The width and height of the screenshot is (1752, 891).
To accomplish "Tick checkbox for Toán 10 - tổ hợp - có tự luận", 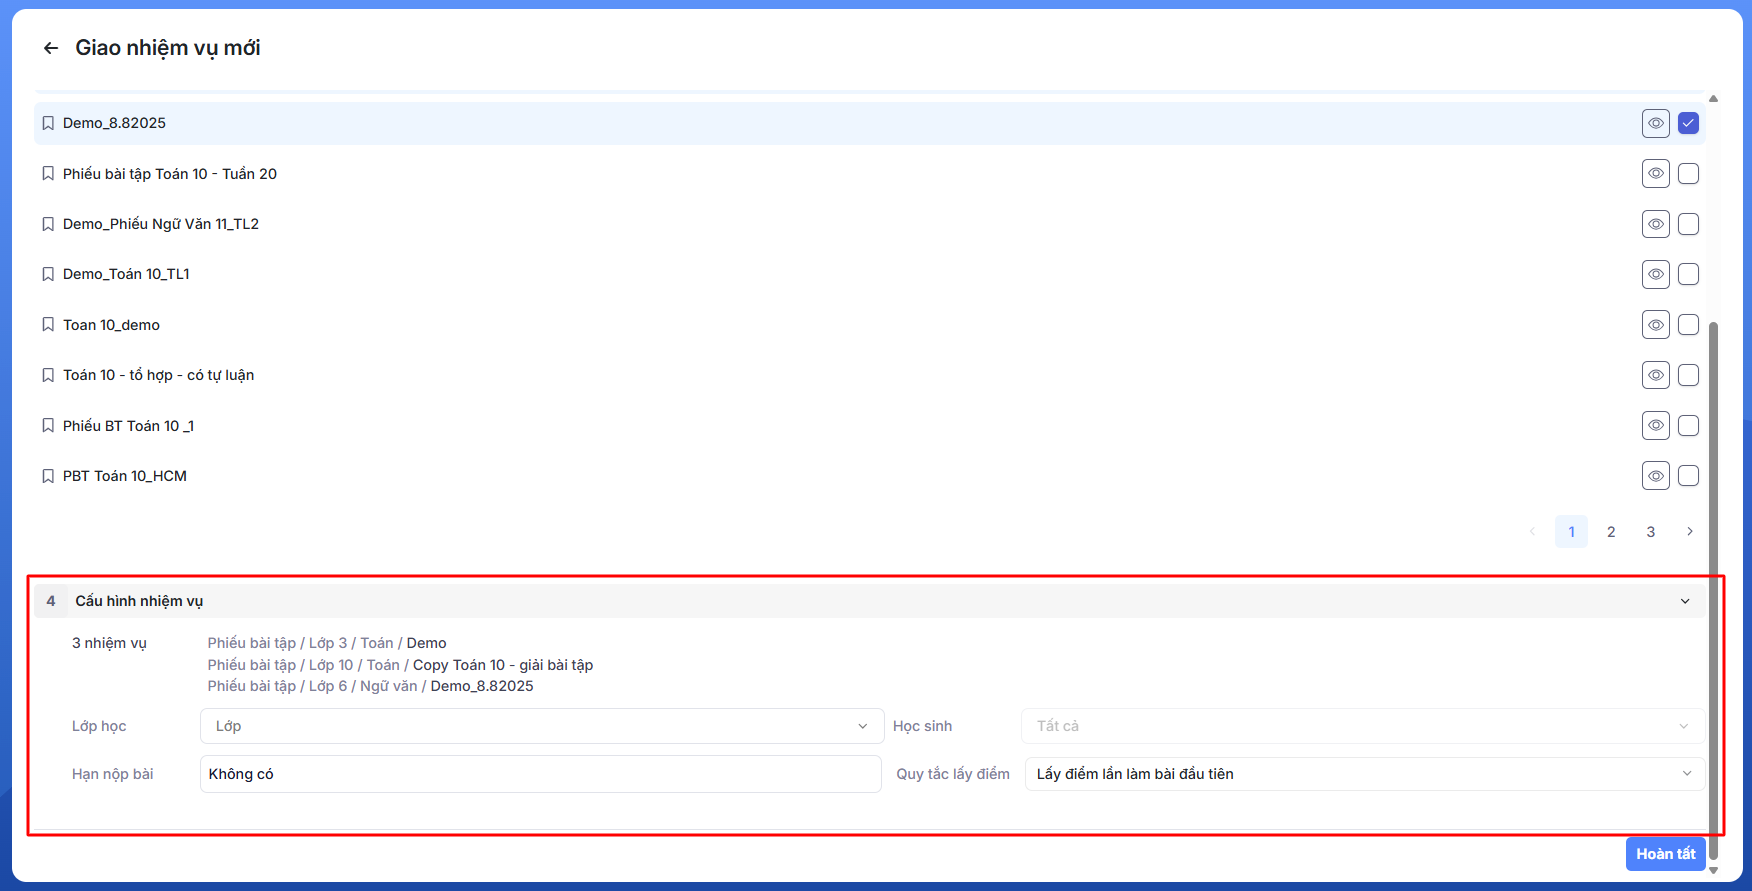I will pyautogui.click(x=1688, y=375).
